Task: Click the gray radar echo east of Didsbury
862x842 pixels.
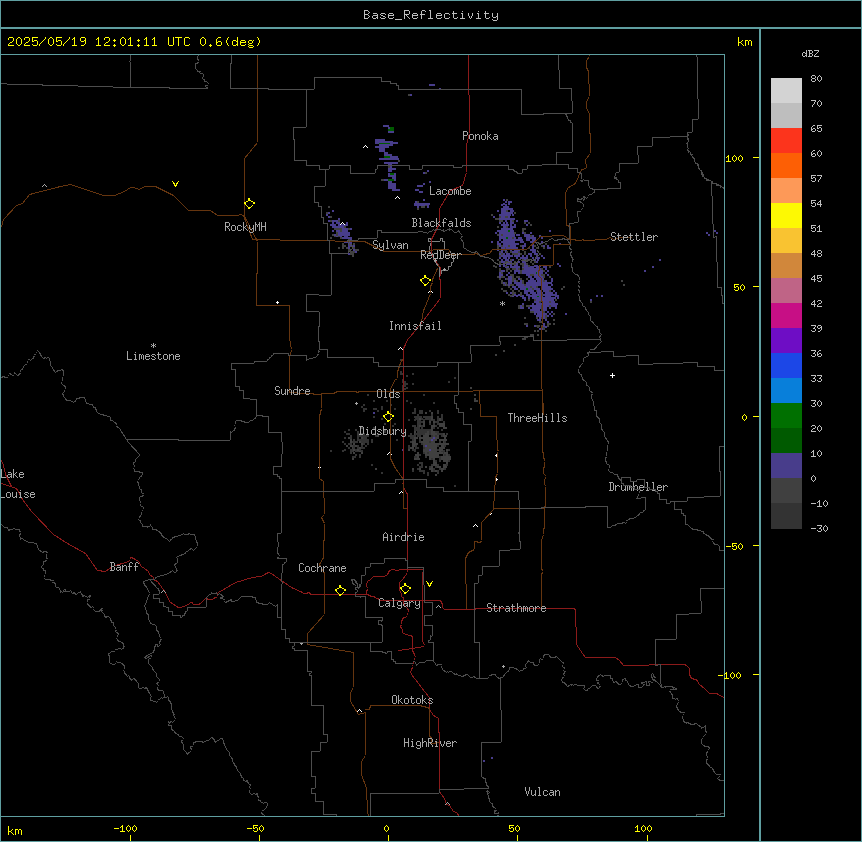Action: click(x=430, y=441)
